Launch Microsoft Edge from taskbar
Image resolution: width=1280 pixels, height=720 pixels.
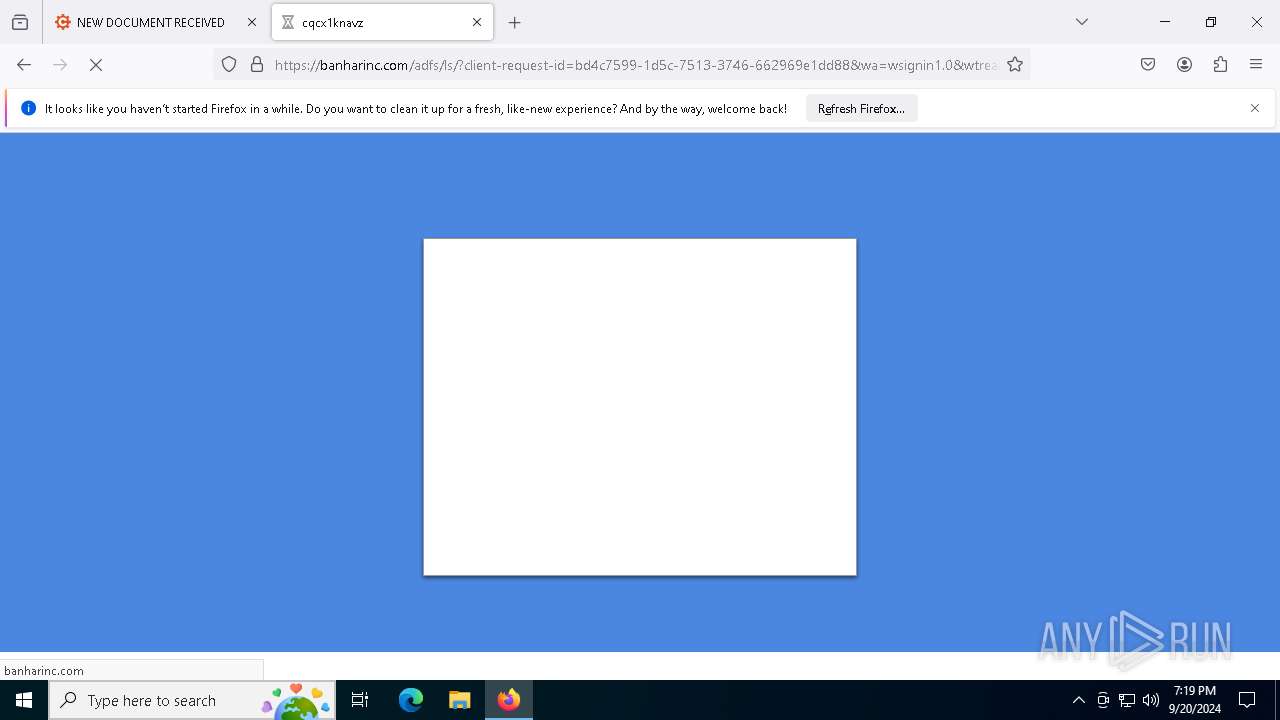click(x=411, y=700)
